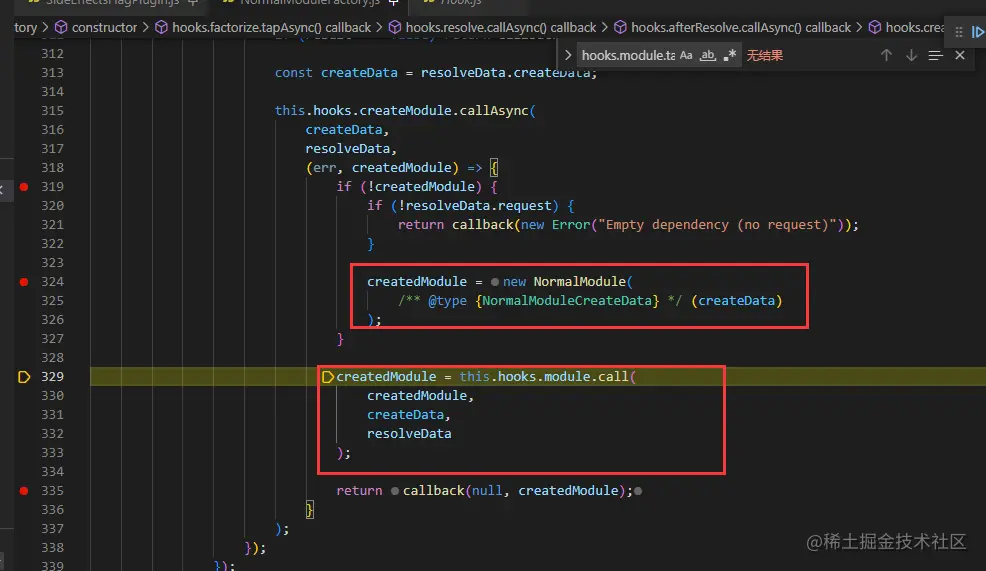Click the 'return' keyword on line 335
Image resolution: width=986 pixels, height=571 pixels.
point(359,491)
